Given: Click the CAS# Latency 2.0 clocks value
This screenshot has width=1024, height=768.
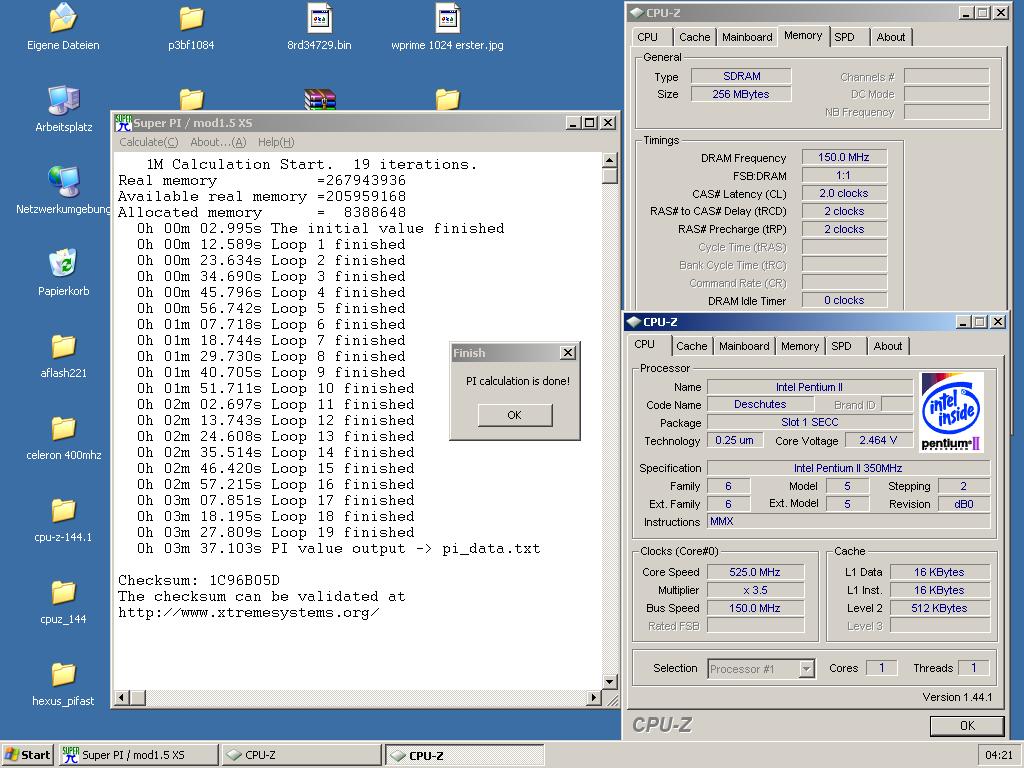Looking at the screenshot, I should pyautogui.click(x=844, y=193).
